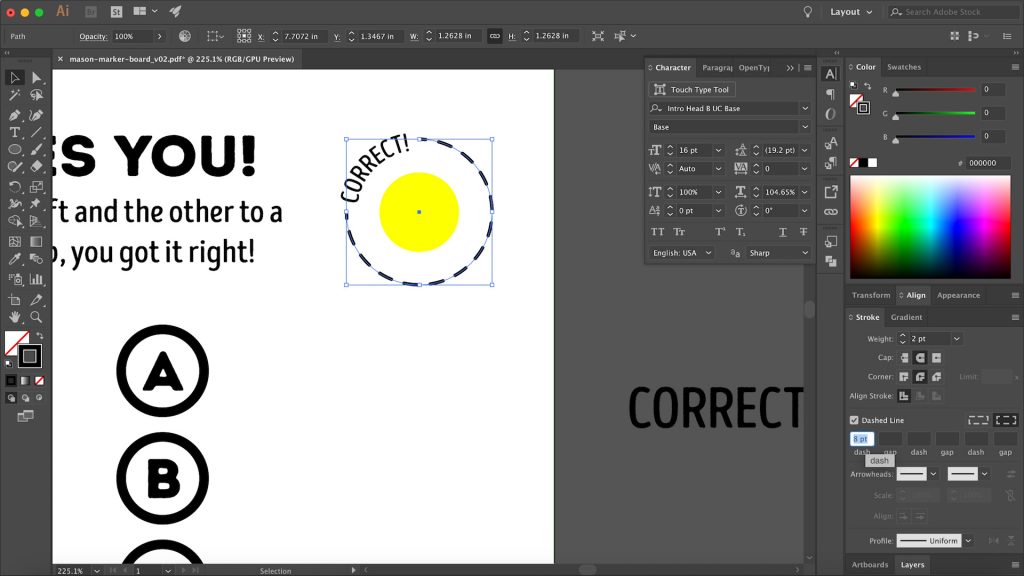Click the Touch Type Tool button
Image resolution: width=1024 pixels, height=576 pixels.
pyautogui.click(x=692, y=89)
